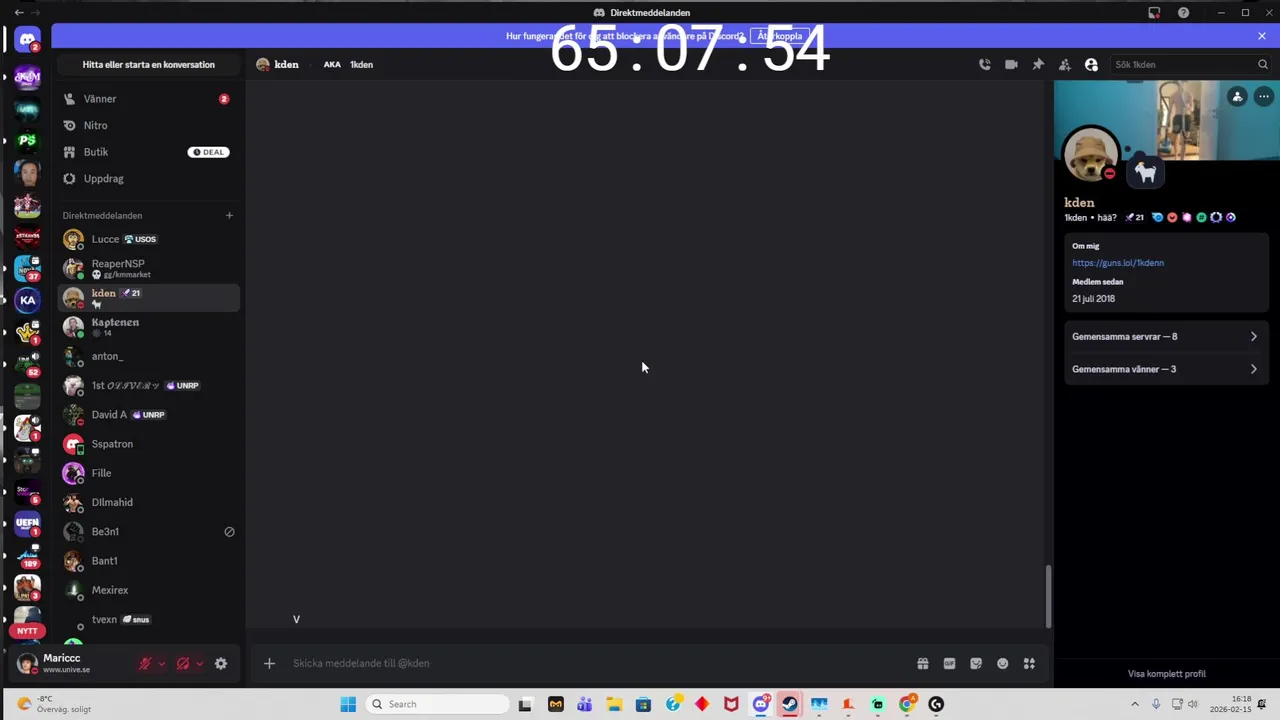Open the profile more options menu

tap(1264, 97)
